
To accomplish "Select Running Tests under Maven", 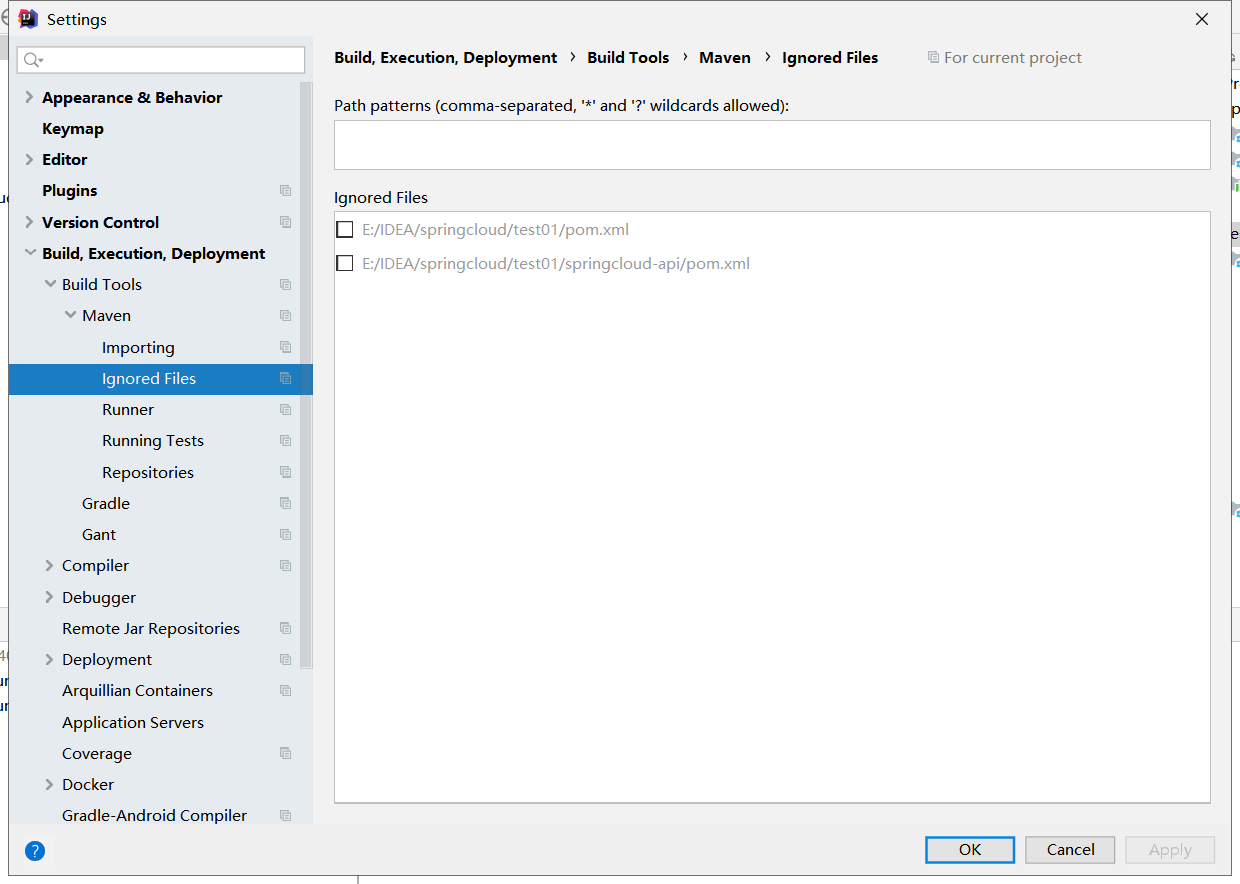I will (x=153, y=441).
